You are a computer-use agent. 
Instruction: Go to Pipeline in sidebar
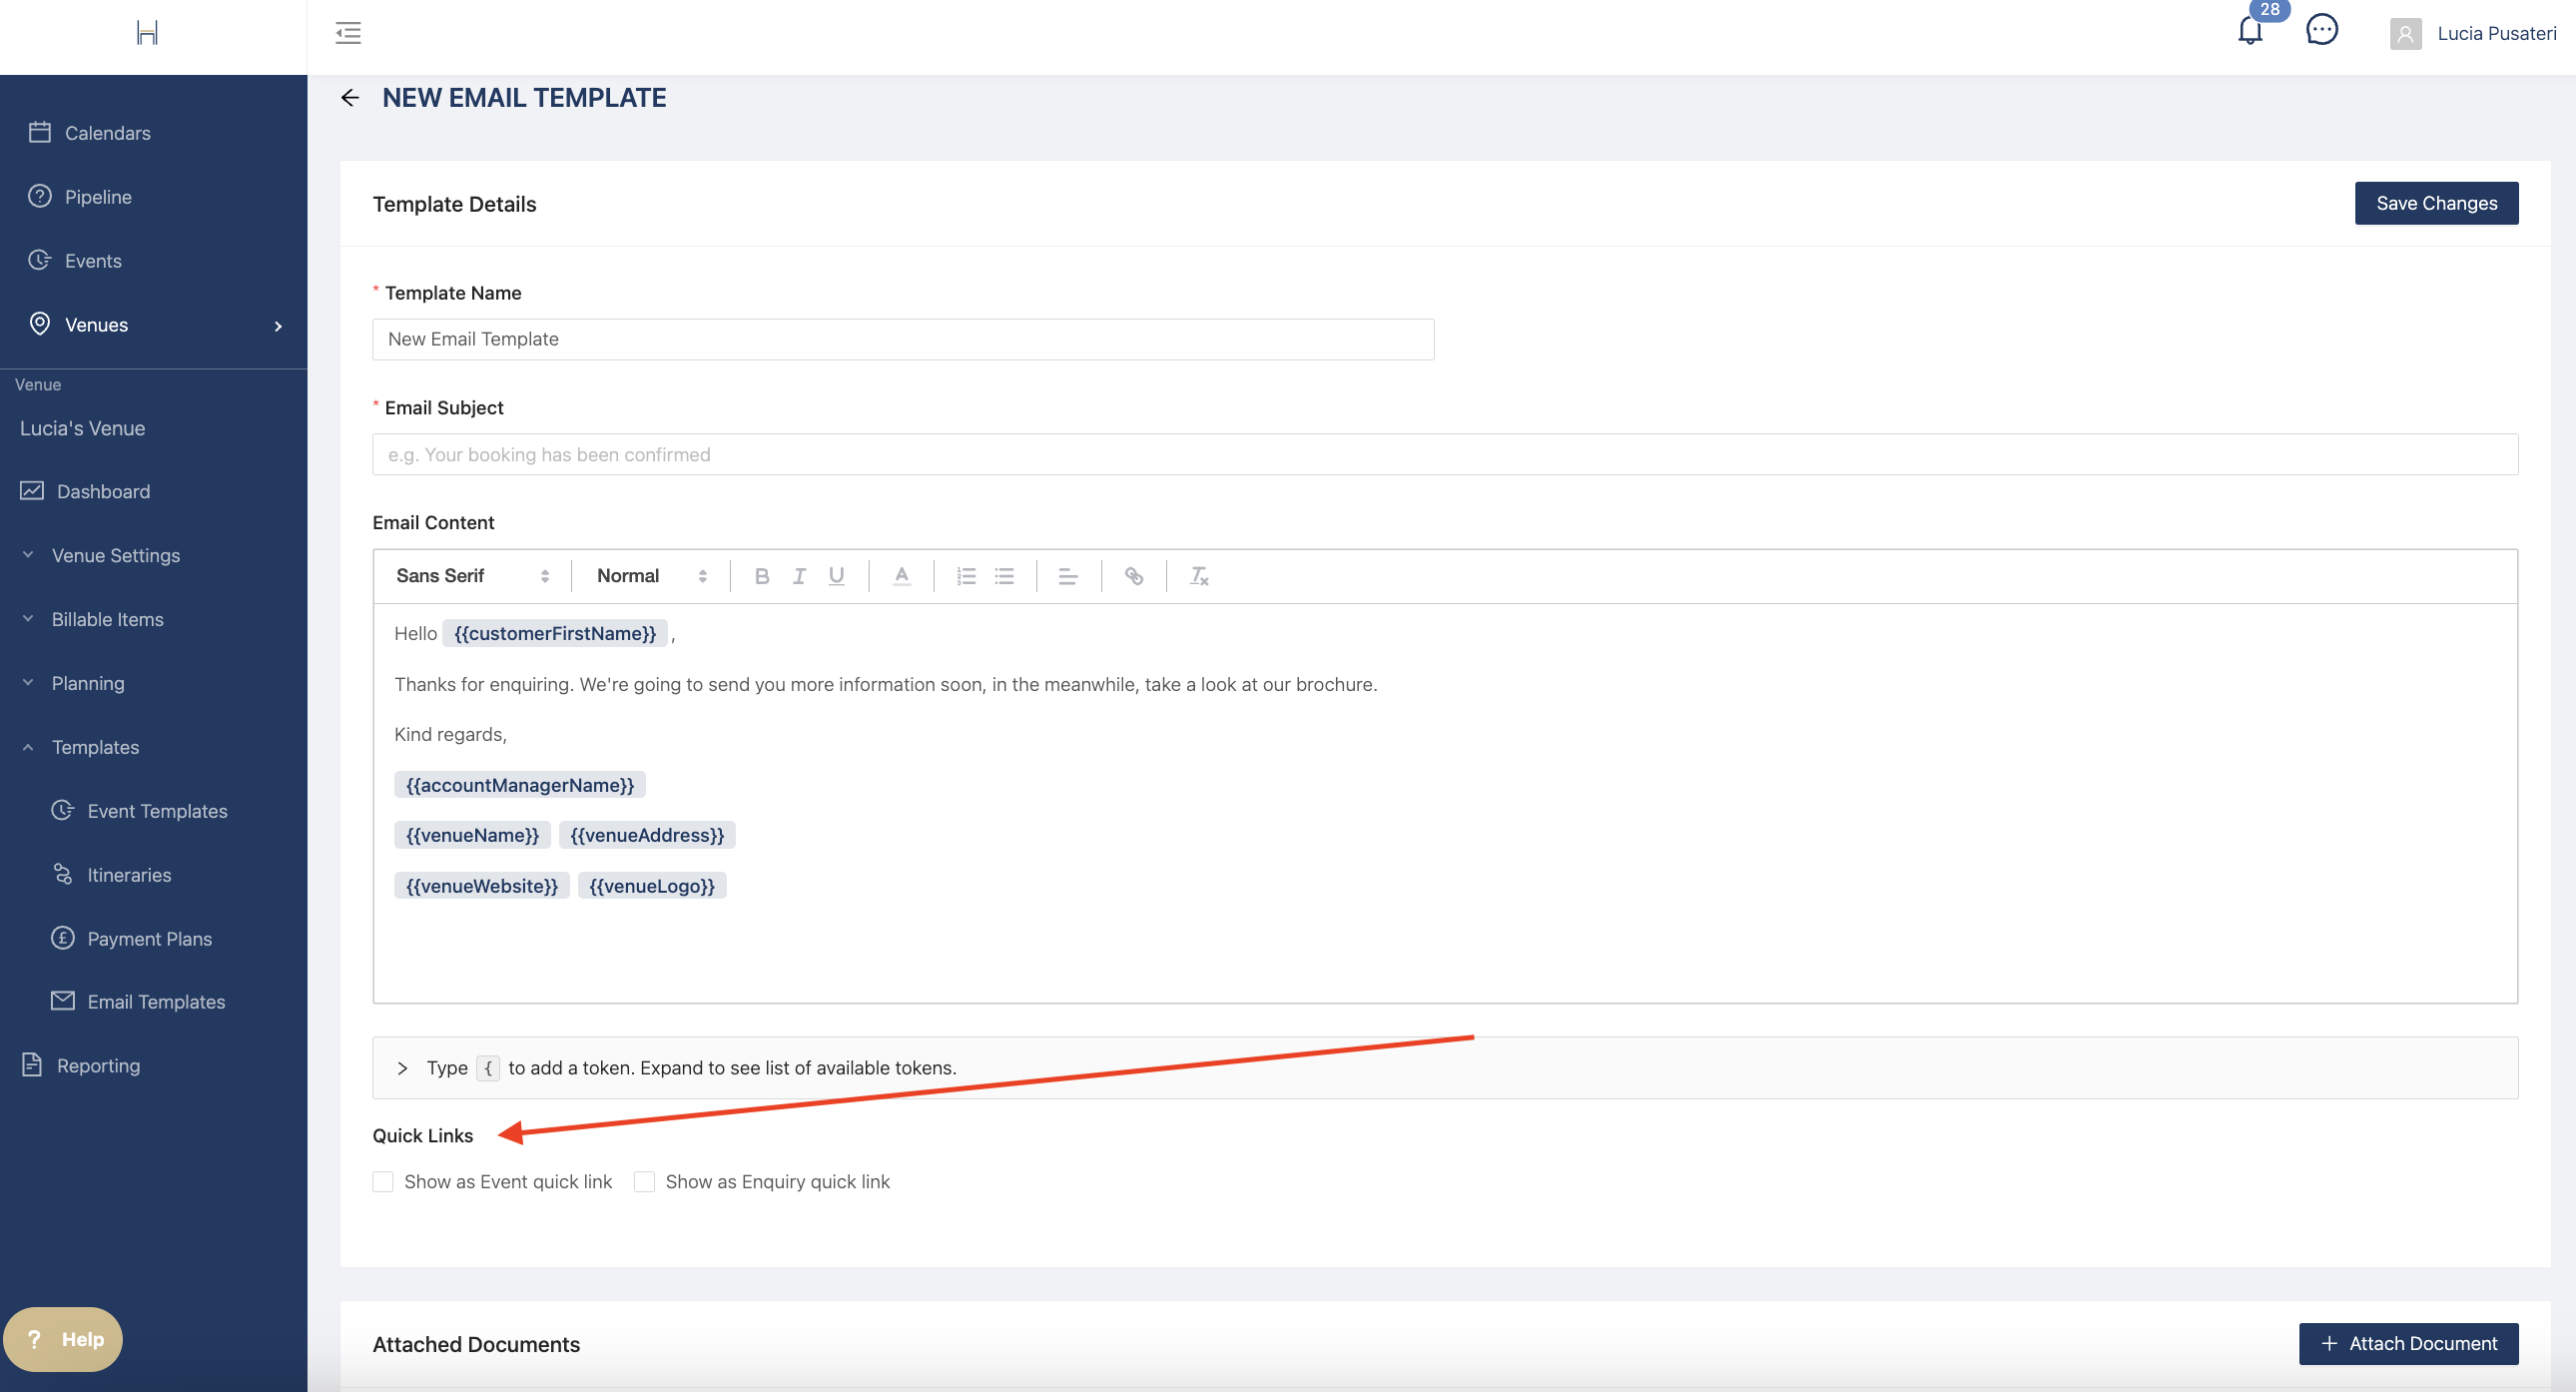pyautogui.click(x=98, y=197)
